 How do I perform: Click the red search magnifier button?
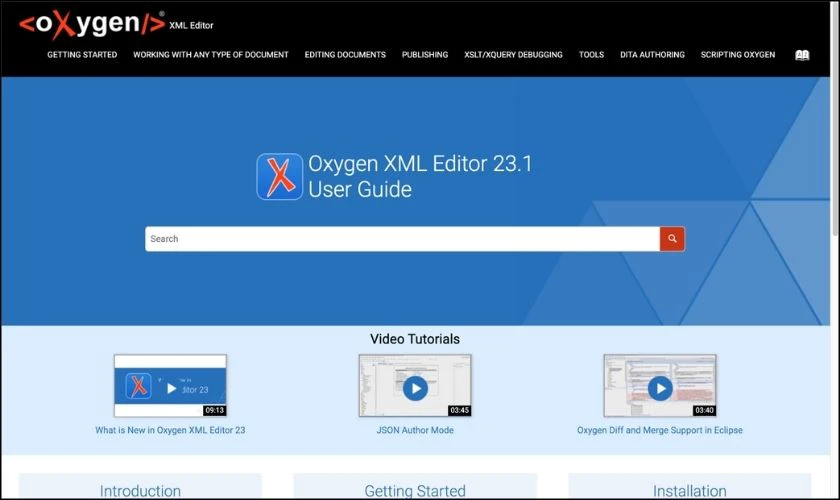(x=672, y=239)
